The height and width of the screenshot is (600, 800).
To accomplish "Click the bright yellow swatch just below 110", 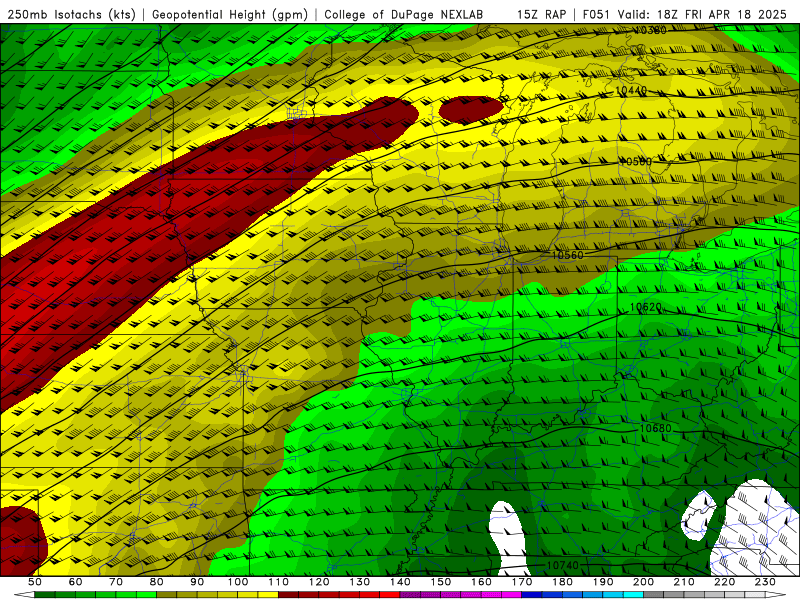I will (x=268, y=595).
